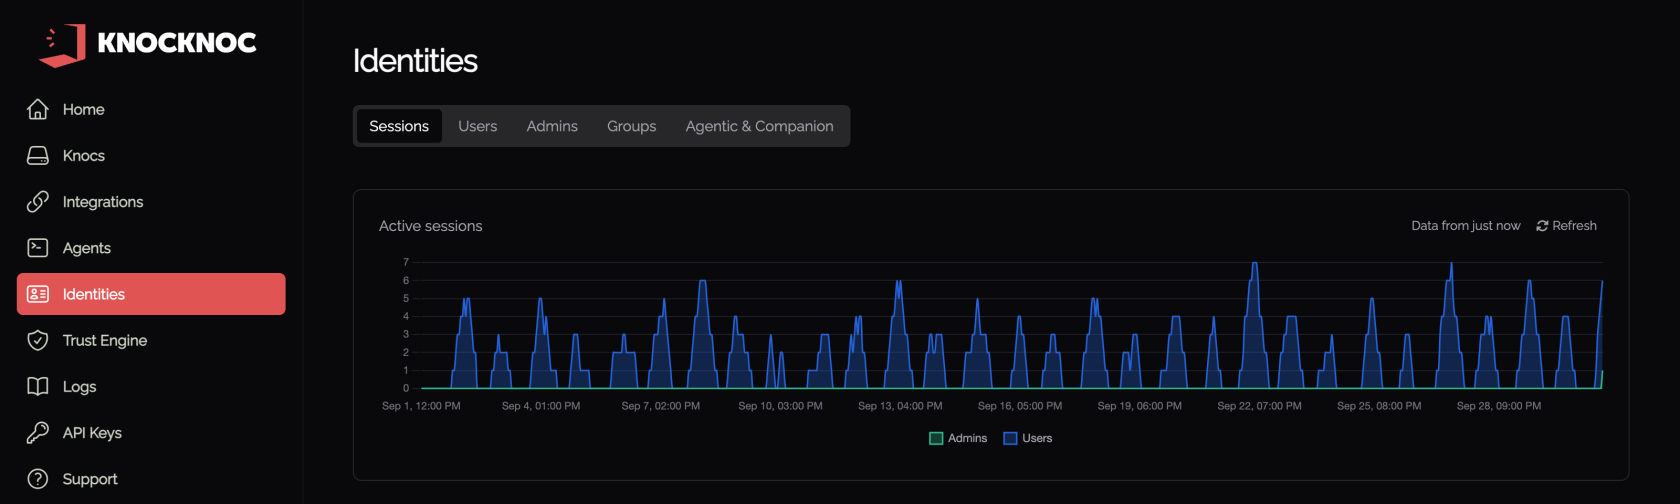This screenshot has width=1680, height=504.
Task: Click the y-axis value 7
Action: [x=406, y=262]
